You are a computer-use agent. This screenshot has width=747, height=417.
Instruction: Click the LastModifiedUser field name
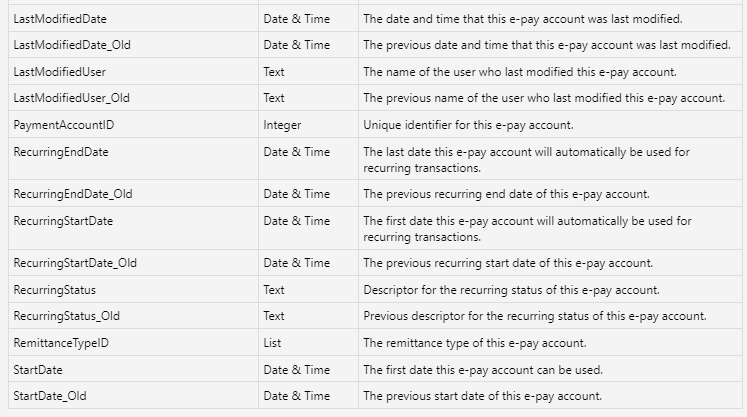(60, 72)
